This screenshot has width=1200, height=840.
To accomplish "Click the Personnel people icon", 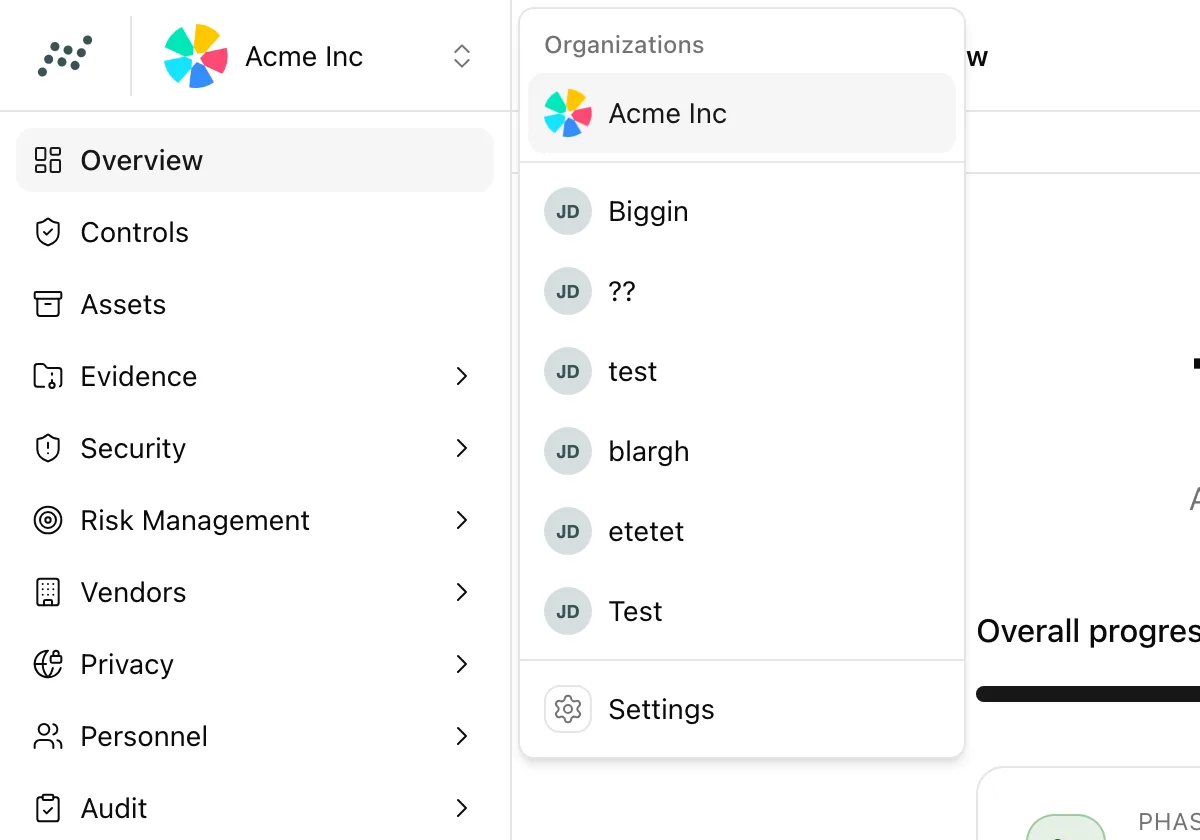I will point(48,736).
